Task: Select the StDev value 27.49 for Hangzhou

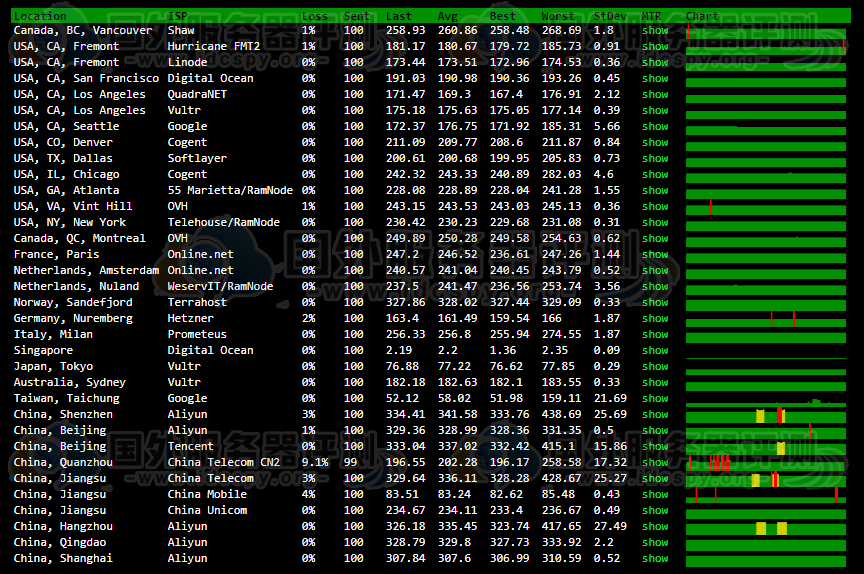Action: (x=610, y=526)
